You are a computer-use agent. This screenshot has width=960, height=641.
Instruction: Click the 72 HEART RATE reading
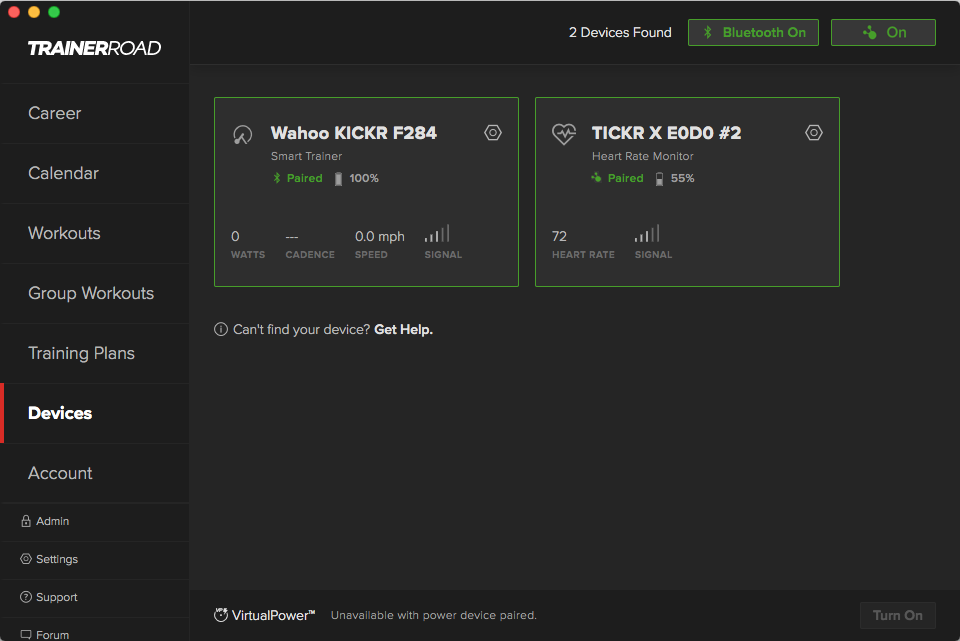pos(583,244)
